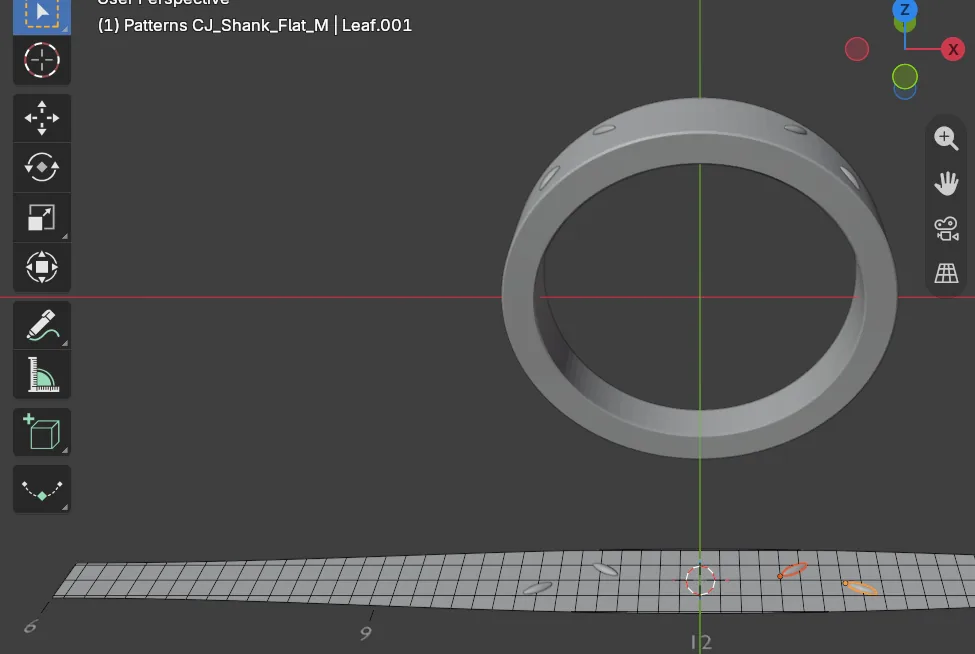Toggle perspective/orthographic projection grid button
This screenshot has width=975, height=654.
point(946,273)
